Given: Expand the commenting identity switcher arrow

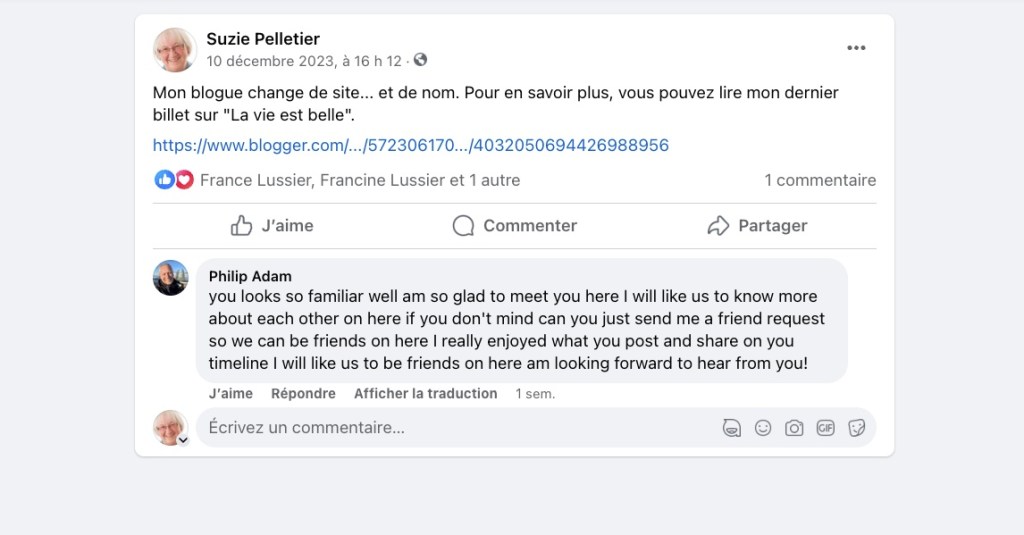Looking at the screenshot, I should (x=183, y=439).
